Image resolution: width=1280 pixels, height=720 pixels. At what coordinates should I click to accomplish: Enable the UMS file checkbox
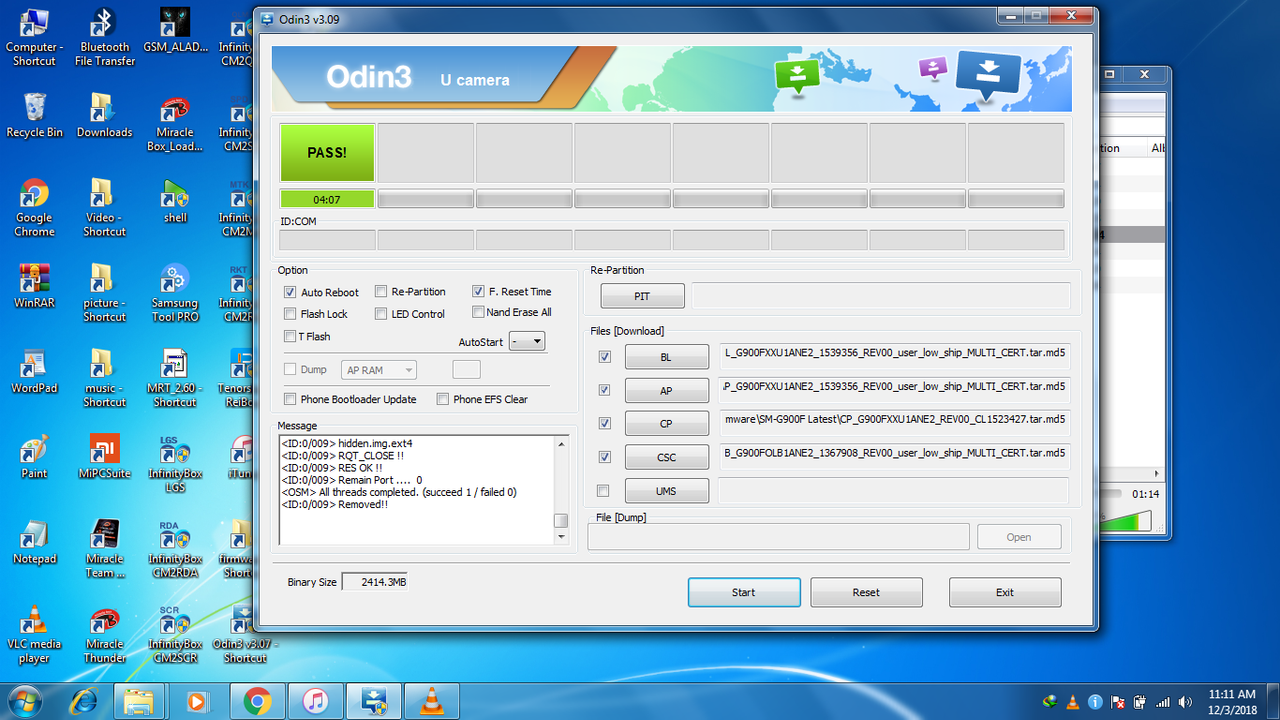[603, 491]
